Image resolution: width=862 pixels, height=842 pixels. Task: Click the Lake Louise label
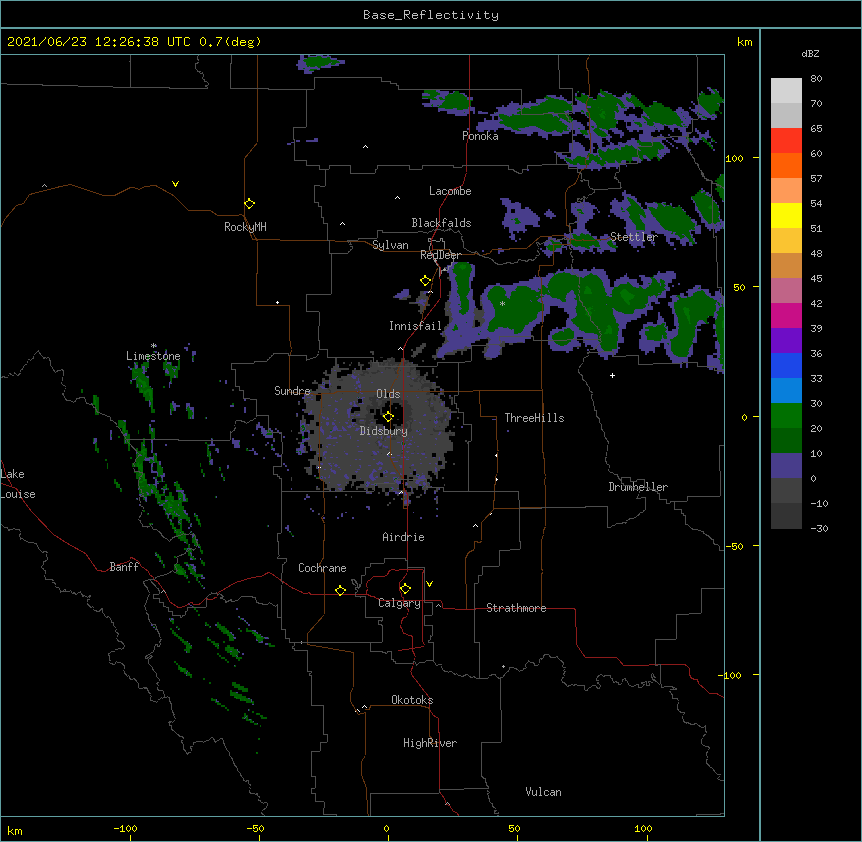[18, 484]
